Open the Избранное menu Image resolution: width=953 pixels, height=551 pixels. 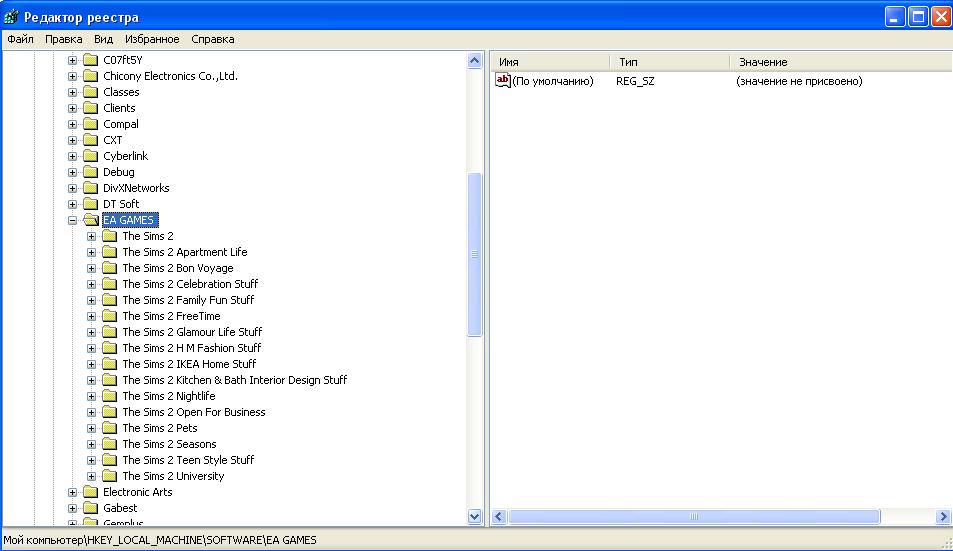[x=152, y=39]
